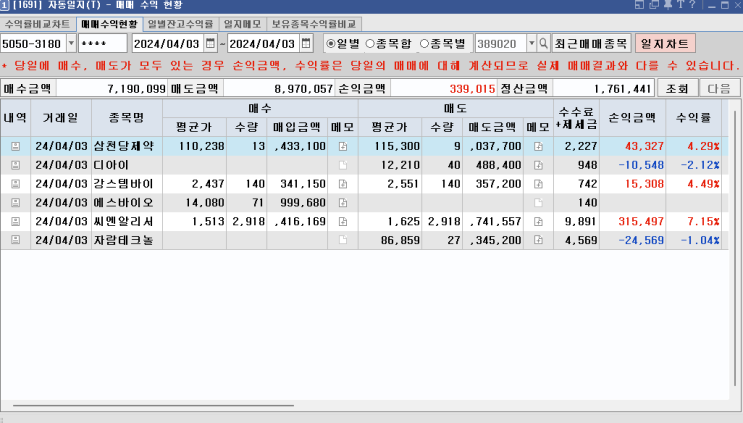Click the 거래일 column header

(x=61, y=117)
